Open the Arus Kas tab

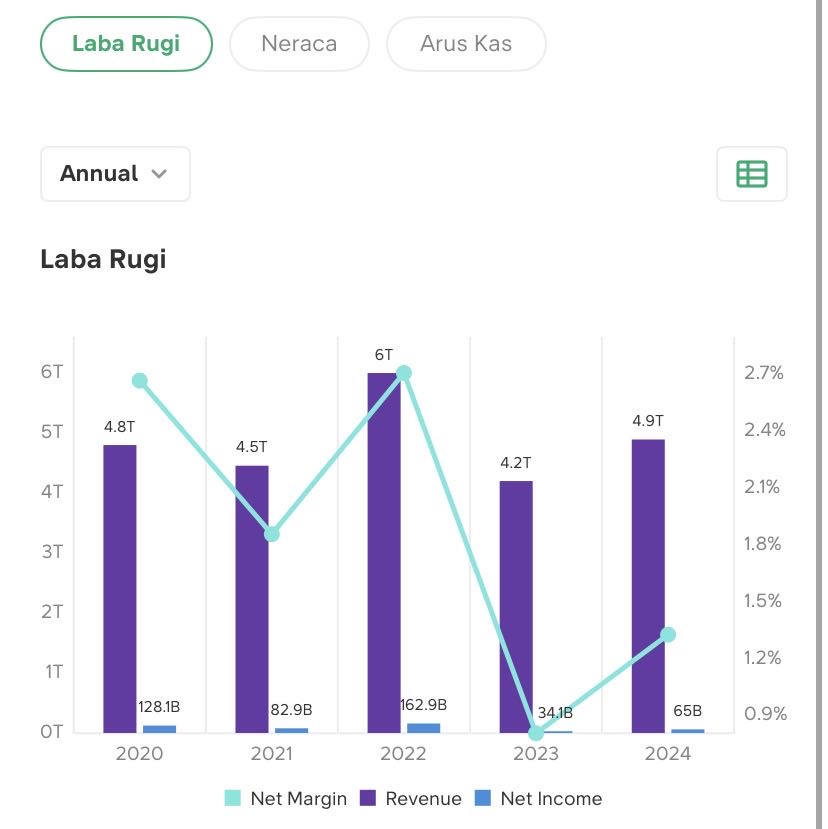(466, 44)
